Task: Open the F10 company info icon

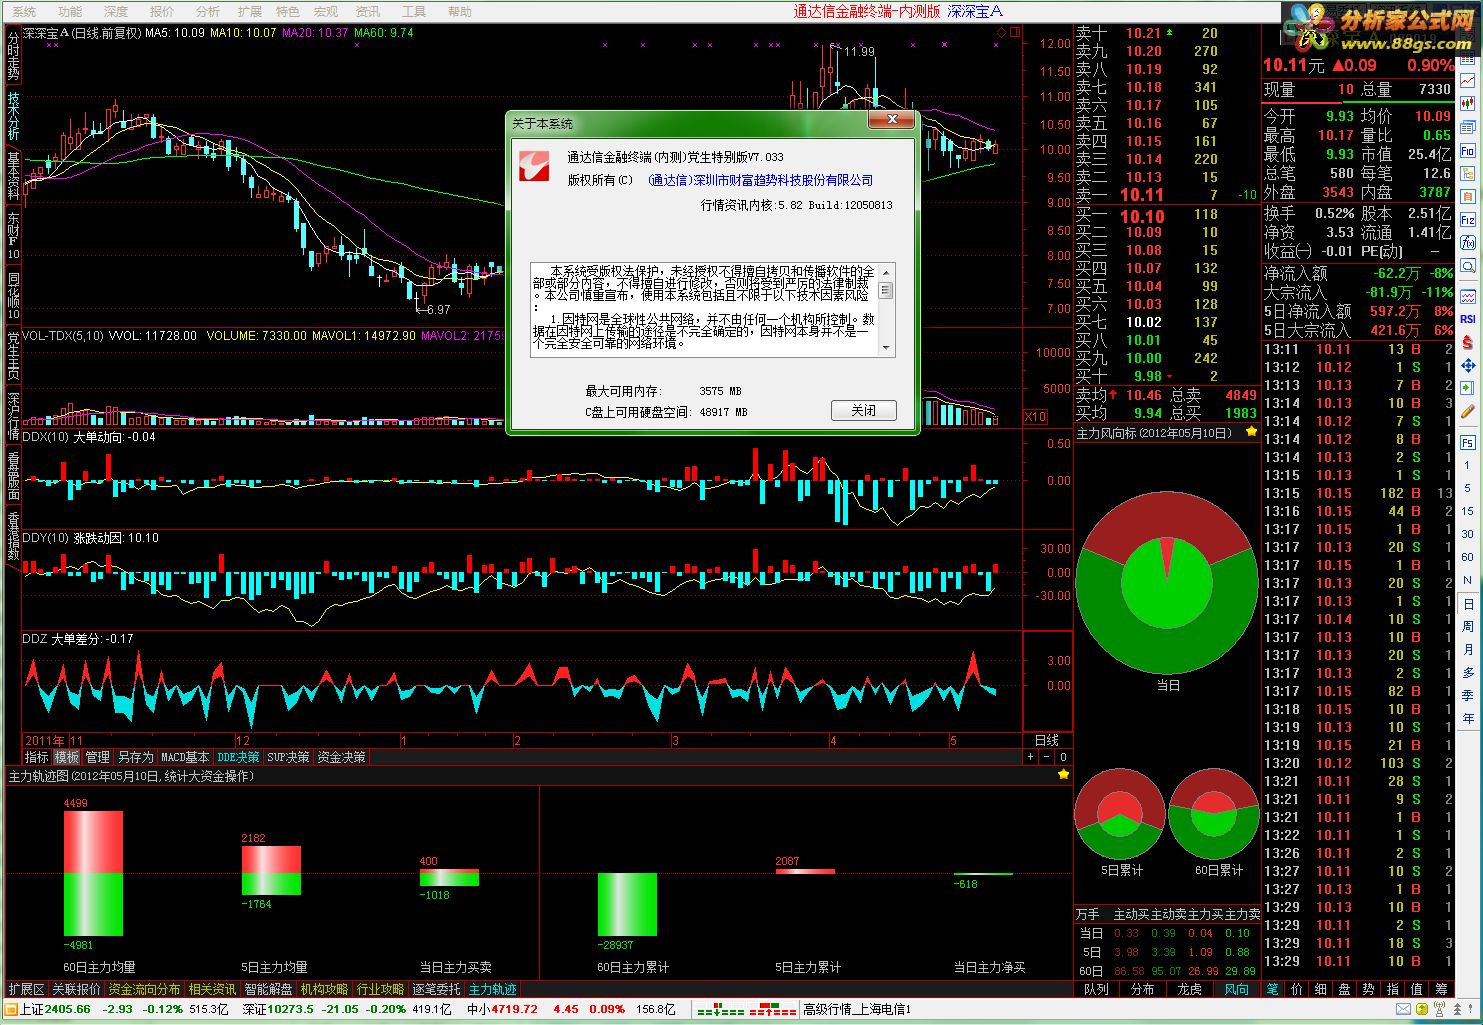Action: click(x=1467, y=150)
